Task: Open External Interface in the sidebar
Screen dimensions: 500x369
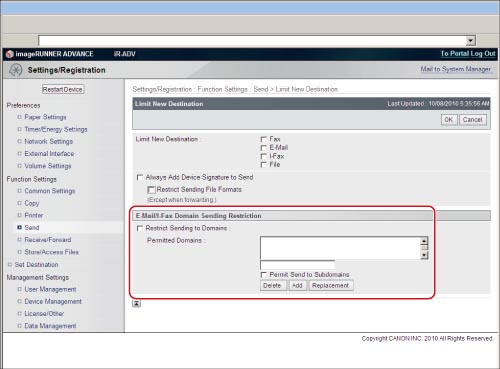Action: click(49, 154)
